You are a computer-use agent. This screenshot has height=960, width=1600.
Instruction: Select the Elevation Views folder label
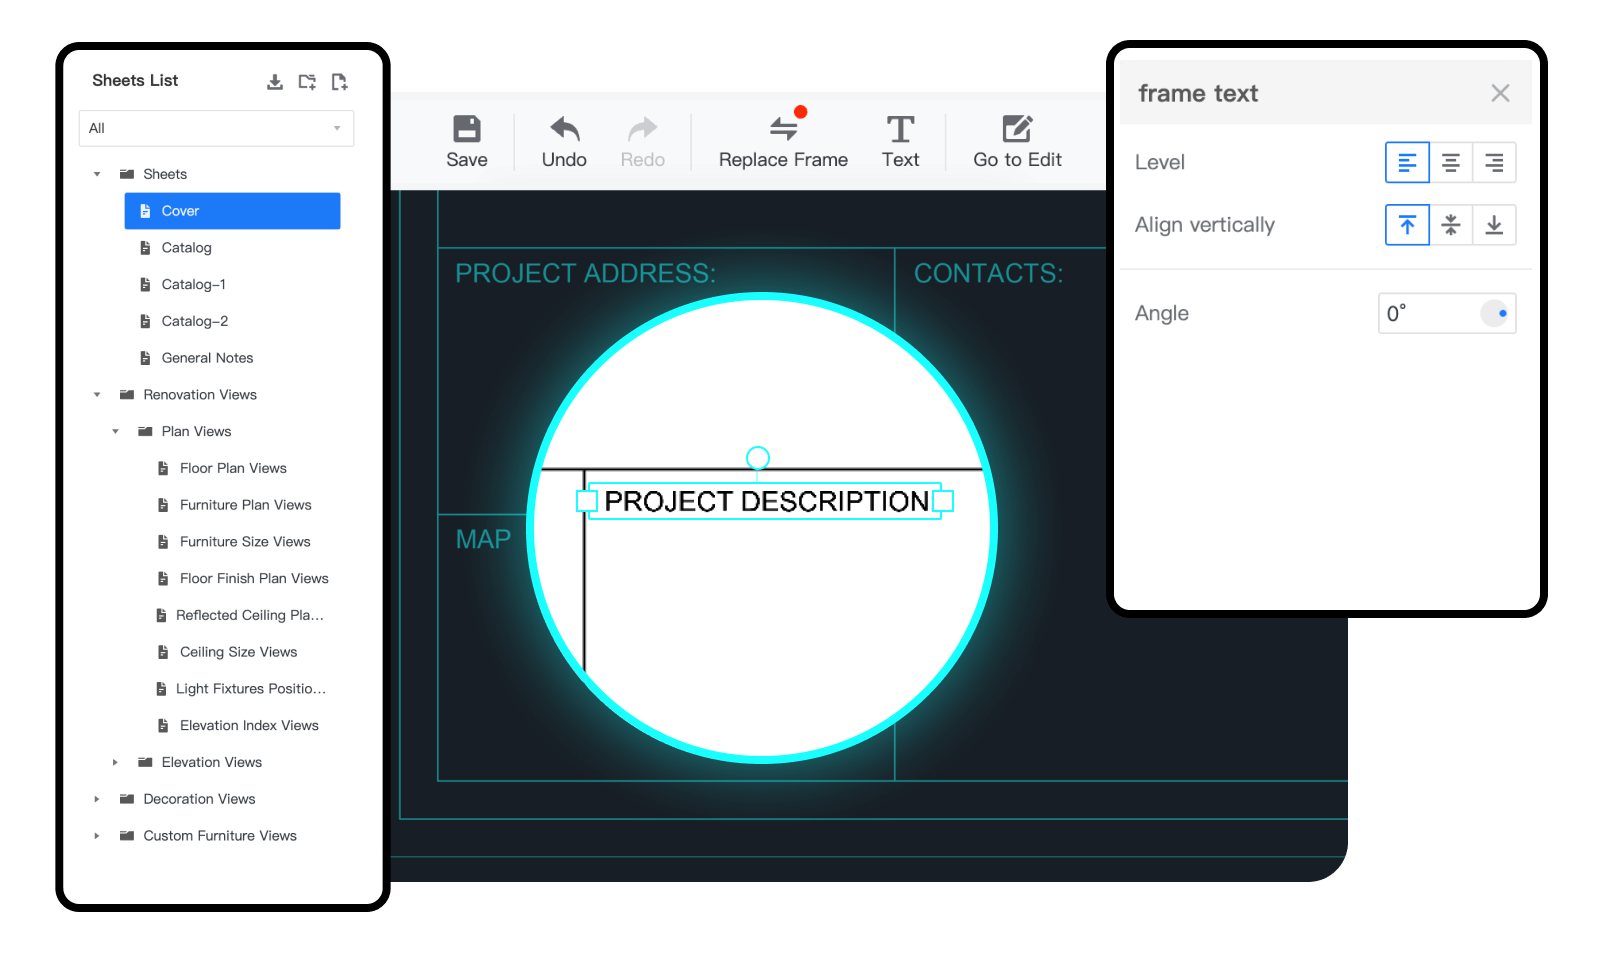(x=212, y=762)
